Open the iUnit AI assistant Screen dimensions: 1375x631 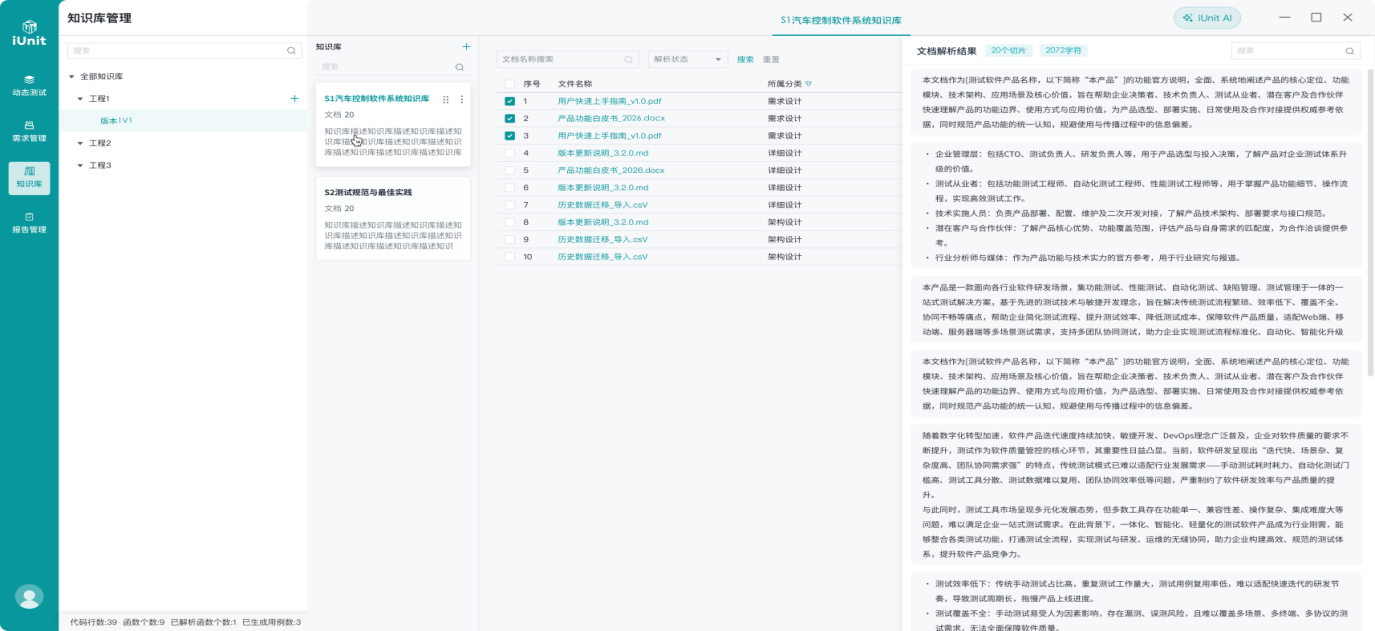[x=1208, y=18]
